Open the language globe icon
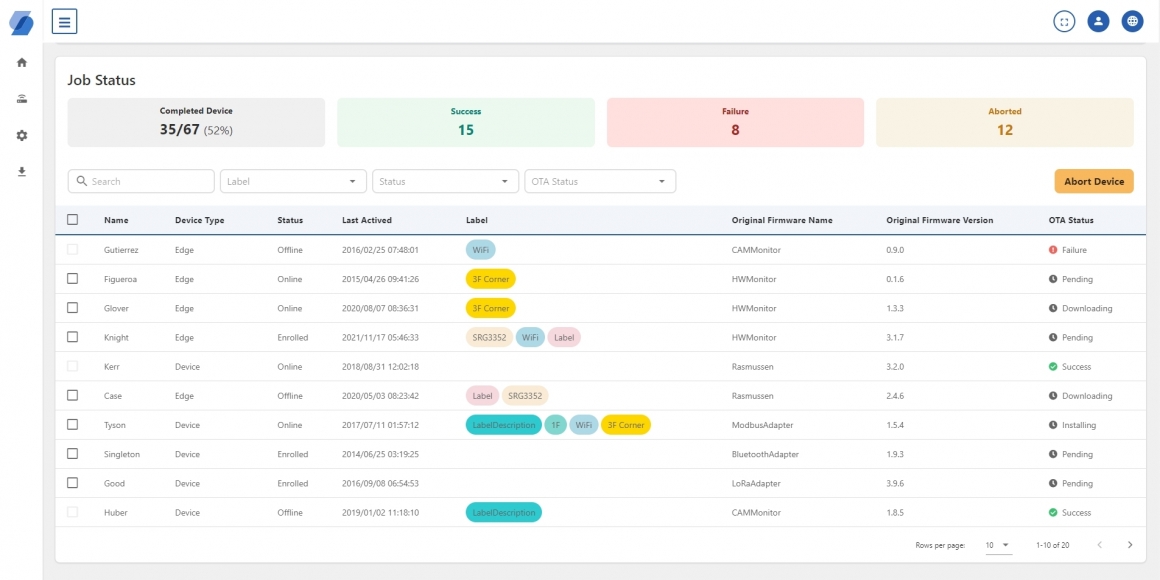 pos(1132,21)
